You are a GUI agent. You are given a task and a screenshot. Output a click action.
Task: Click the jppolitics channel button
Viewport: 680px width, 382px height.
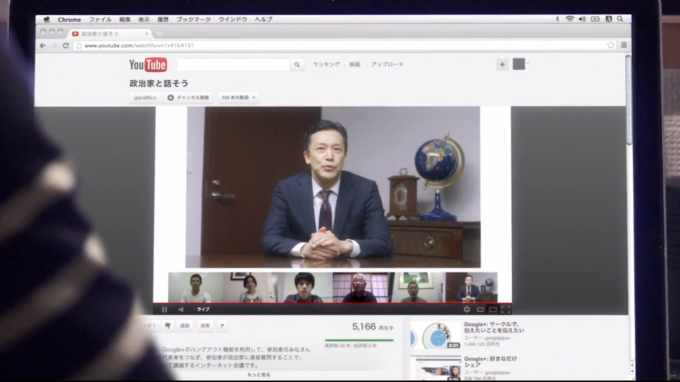145,98
